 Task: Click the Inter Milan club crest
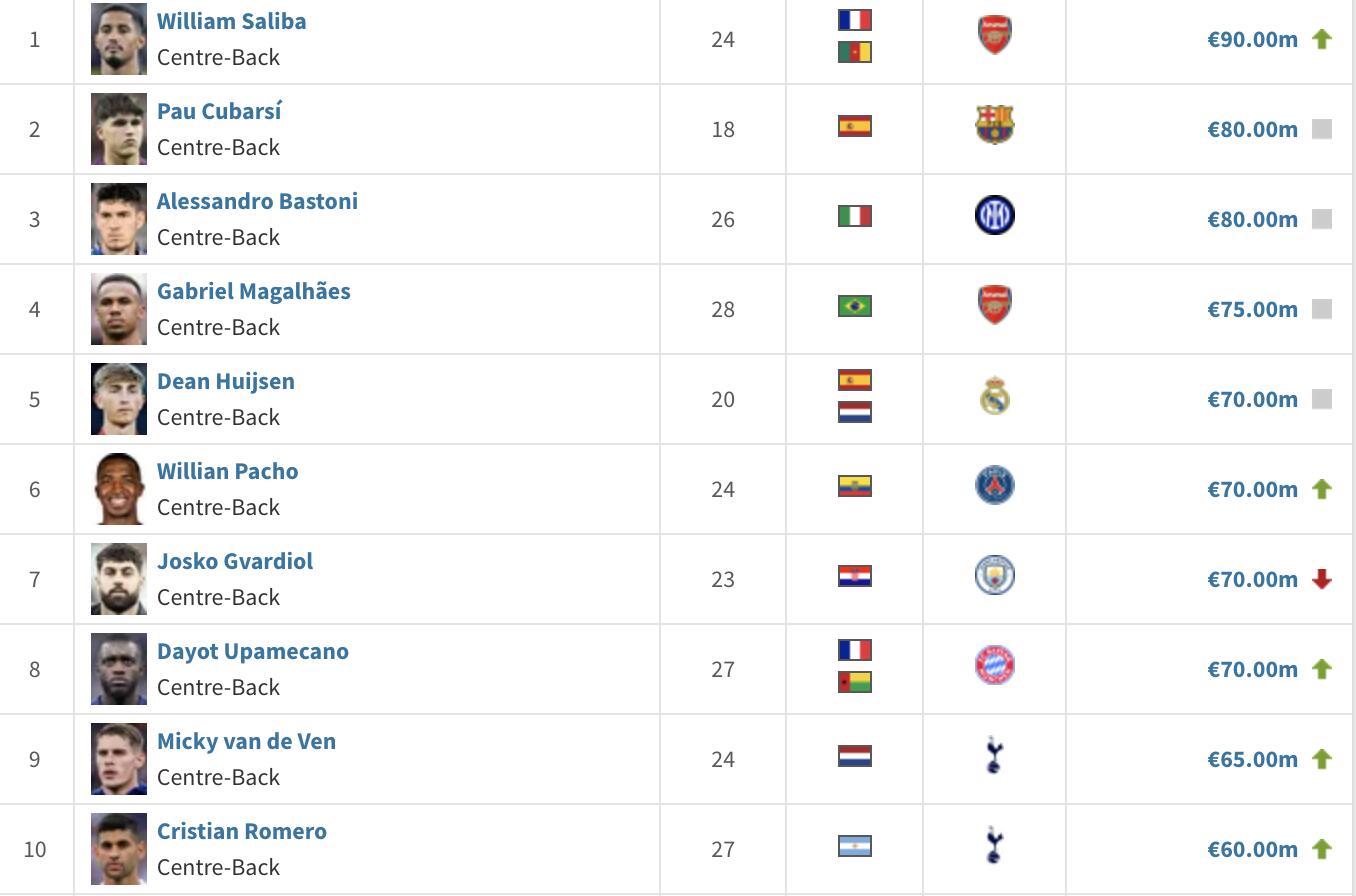pos(994,215)
